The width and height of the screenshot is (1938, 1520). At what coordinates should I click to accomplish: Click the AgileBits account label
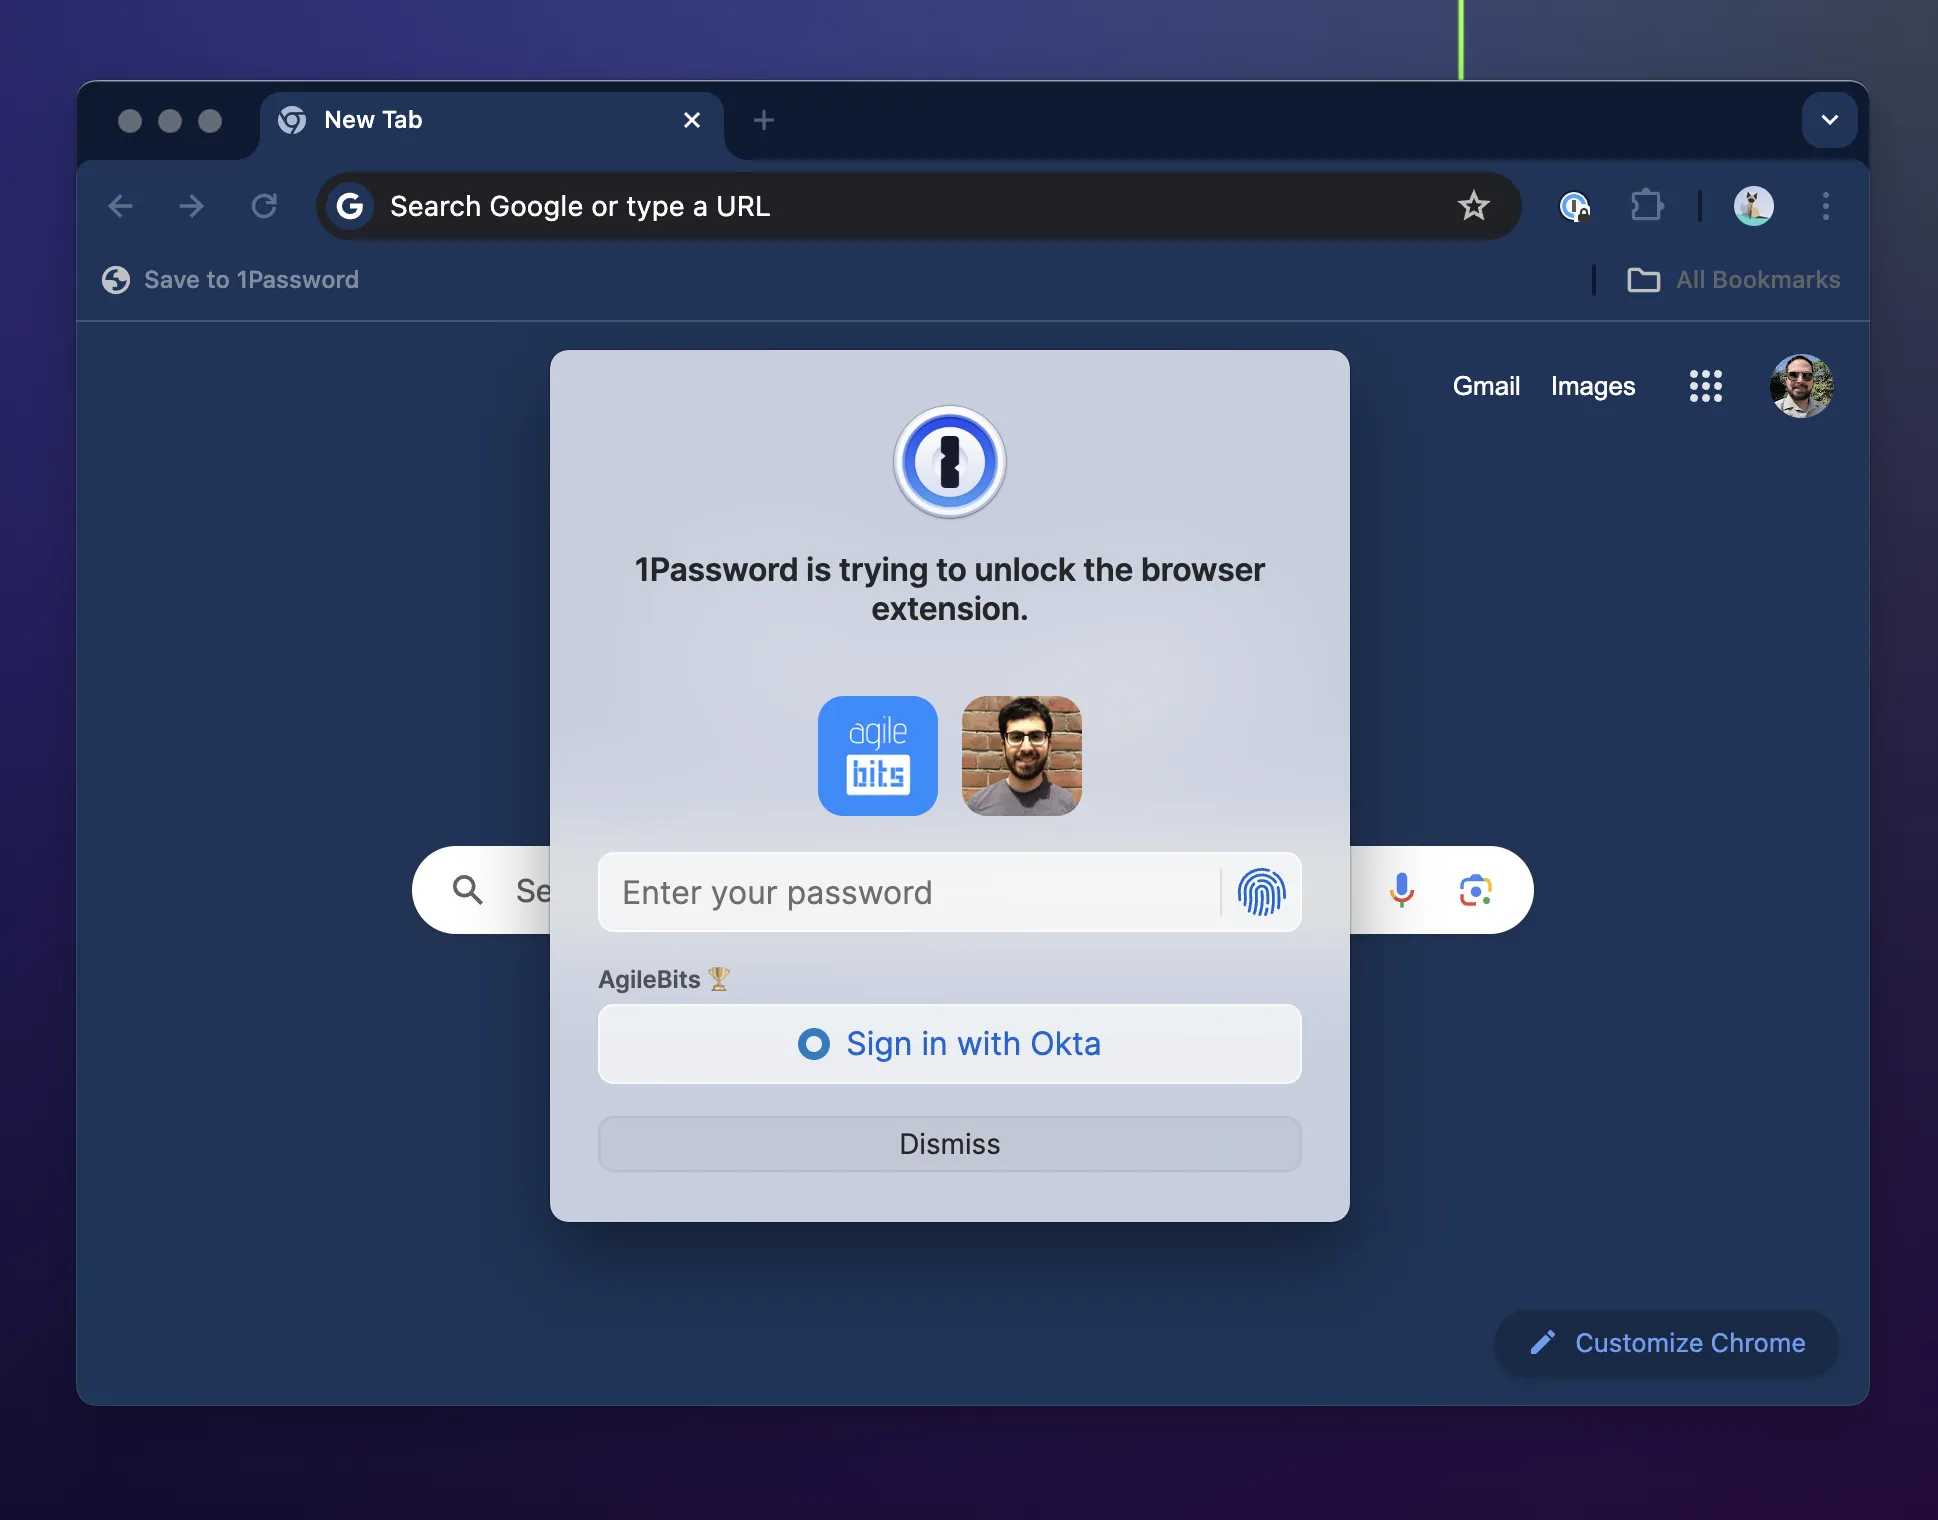pos(664,979)
